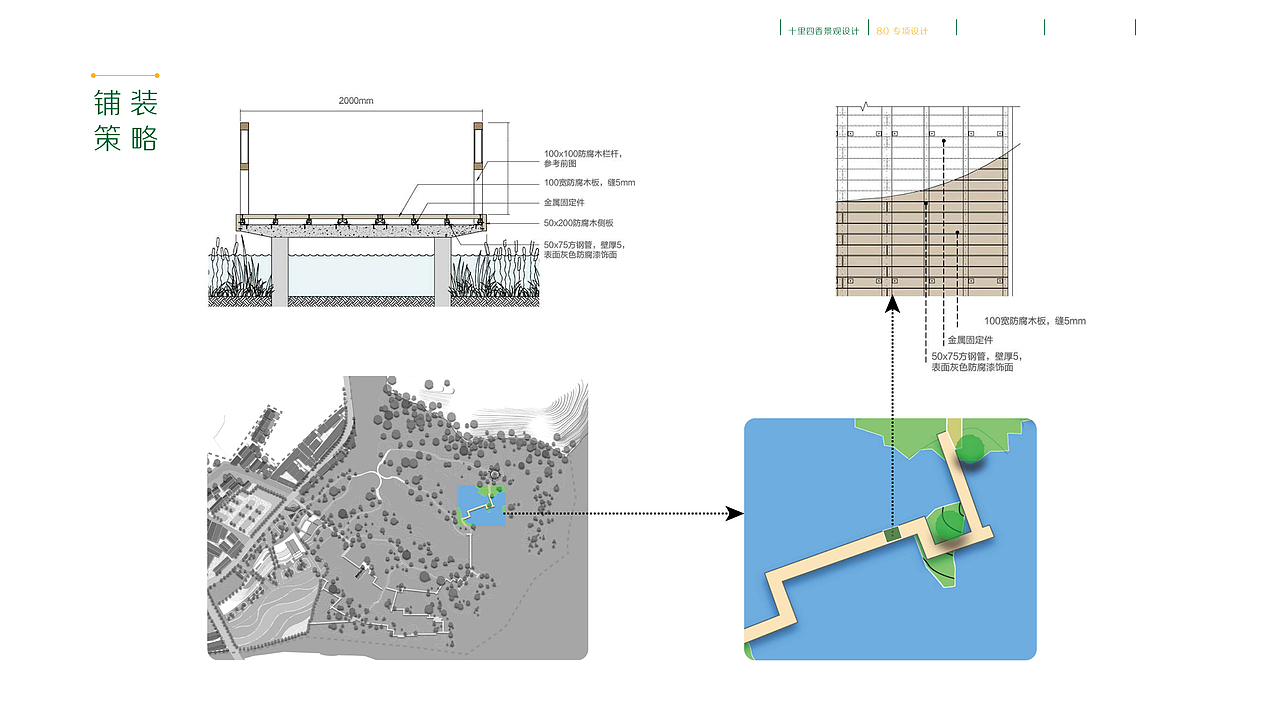Select 50x75方钢管 label below decking plan
1280x720 pixels.
pyautogui.click(x=975, y=362)
